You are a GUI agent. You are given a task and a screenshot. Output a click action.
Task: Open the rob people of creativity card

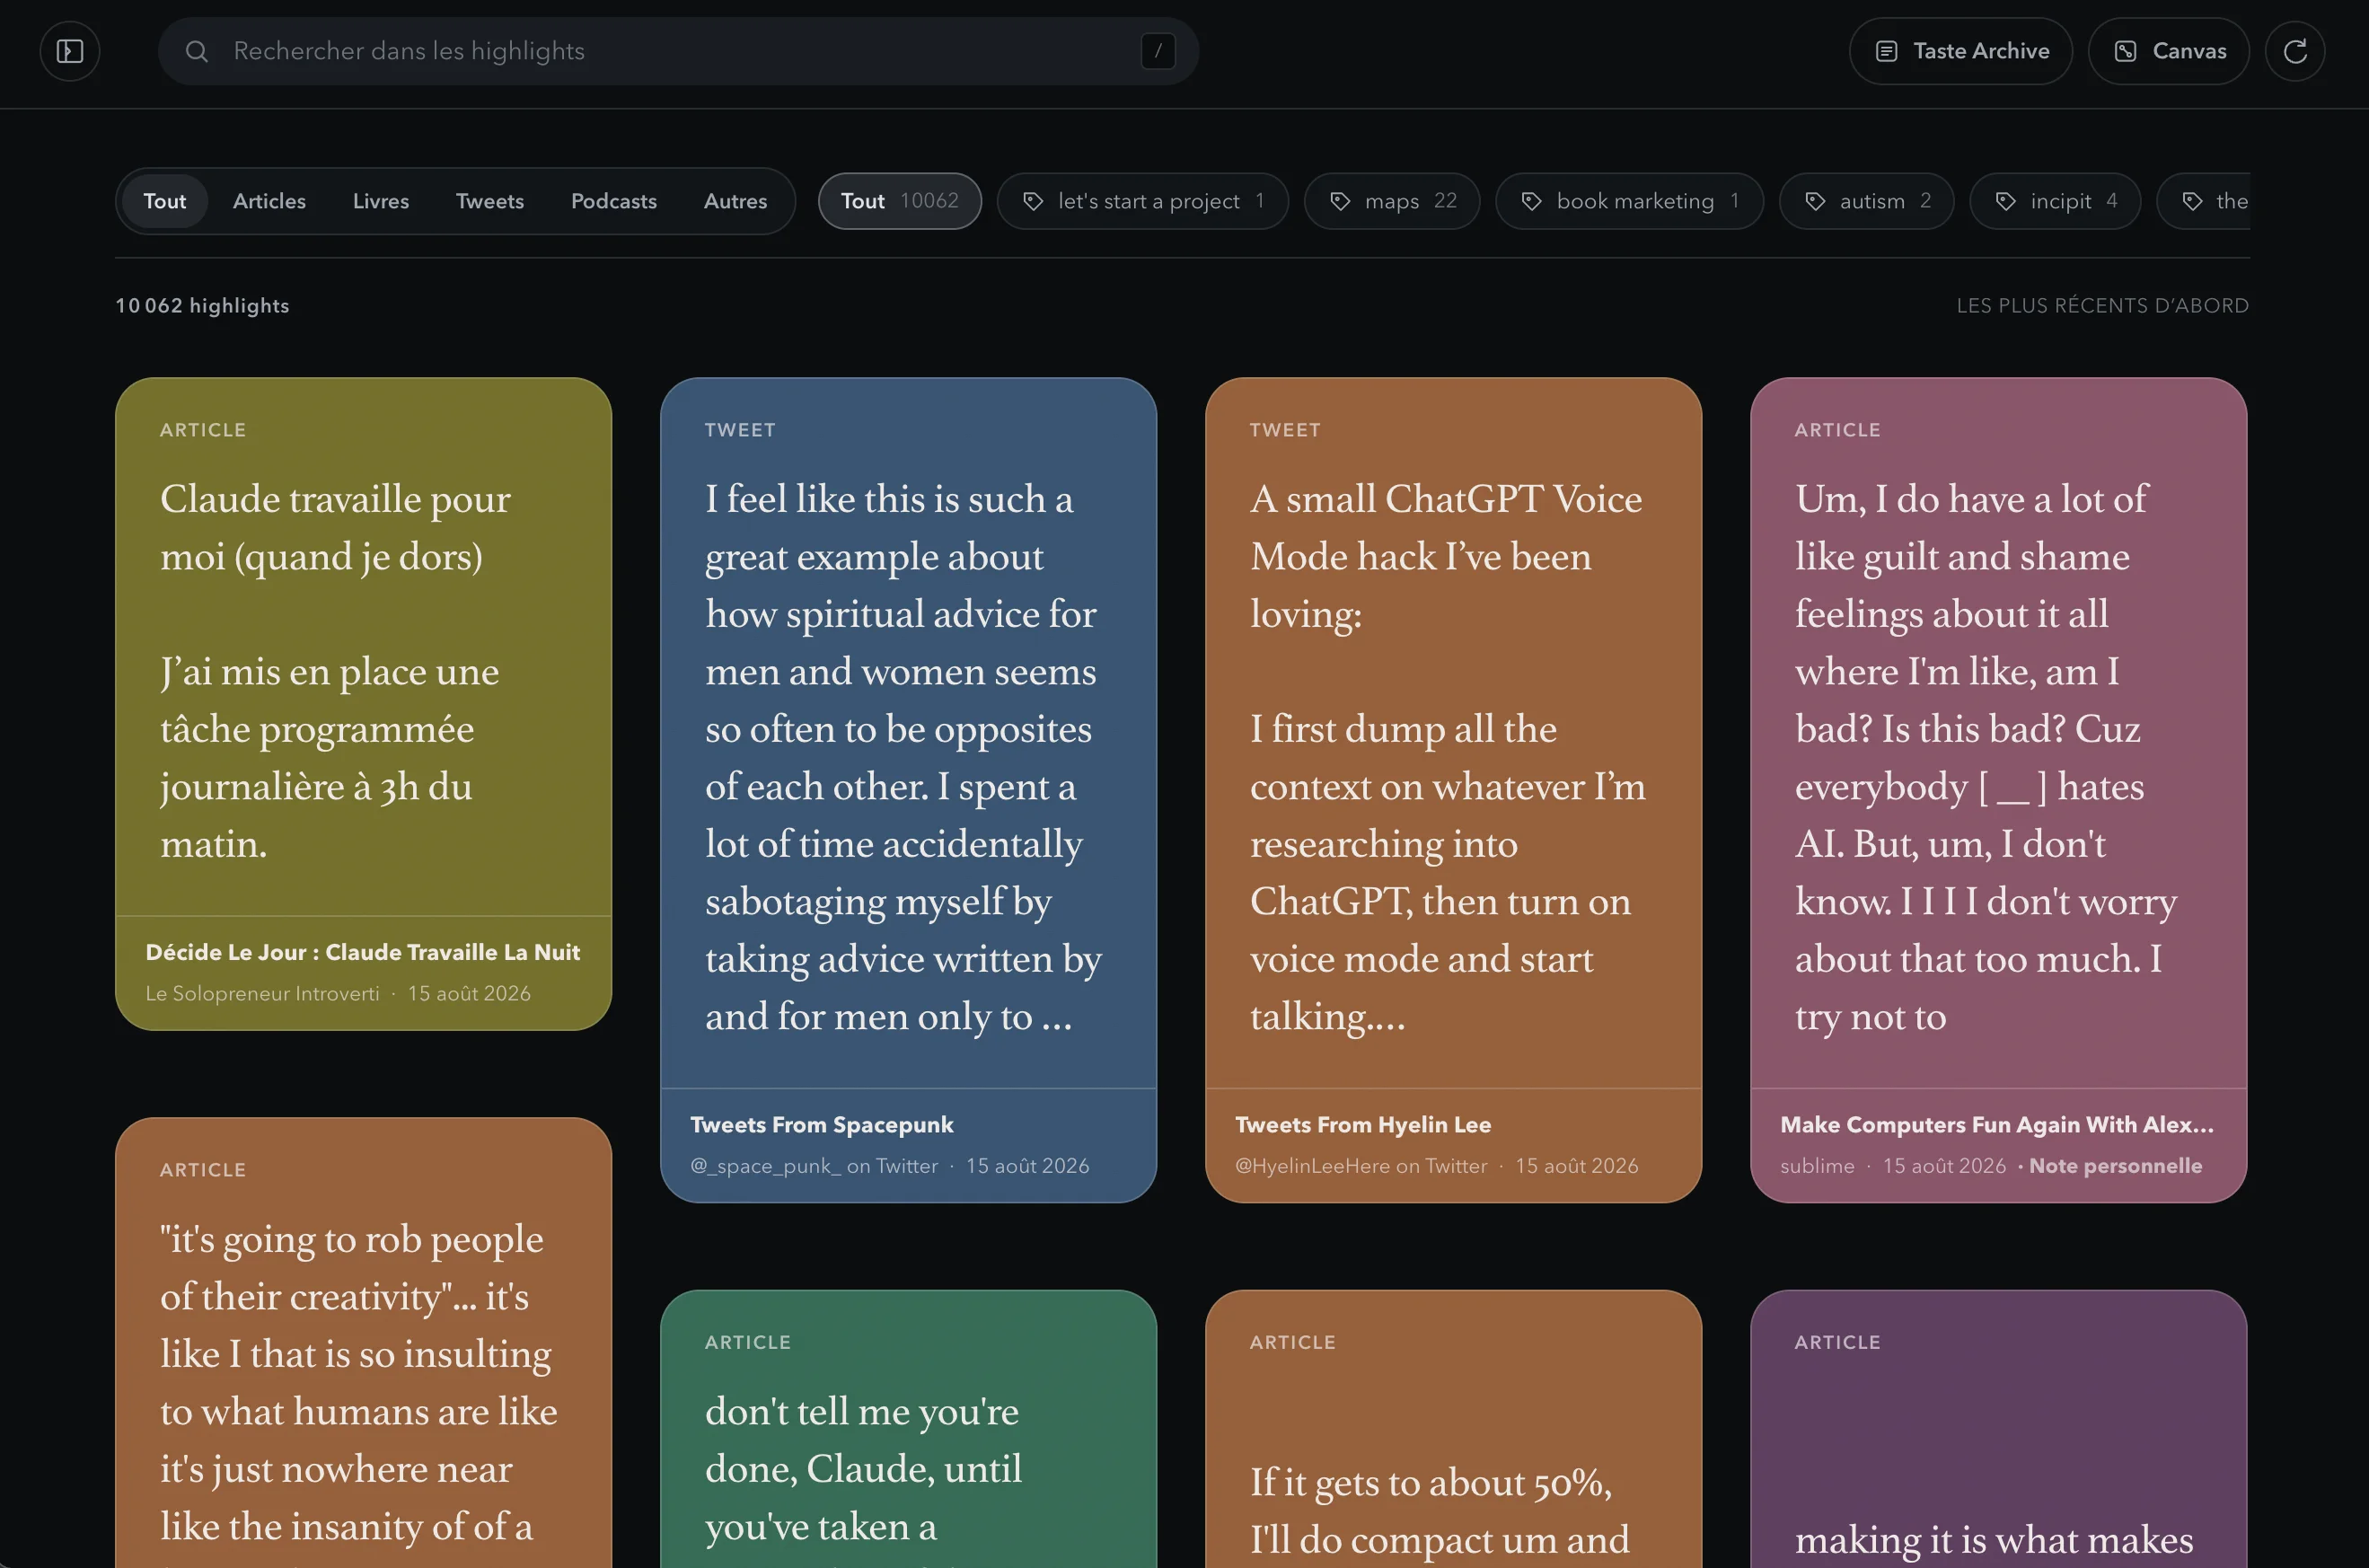363,1342
